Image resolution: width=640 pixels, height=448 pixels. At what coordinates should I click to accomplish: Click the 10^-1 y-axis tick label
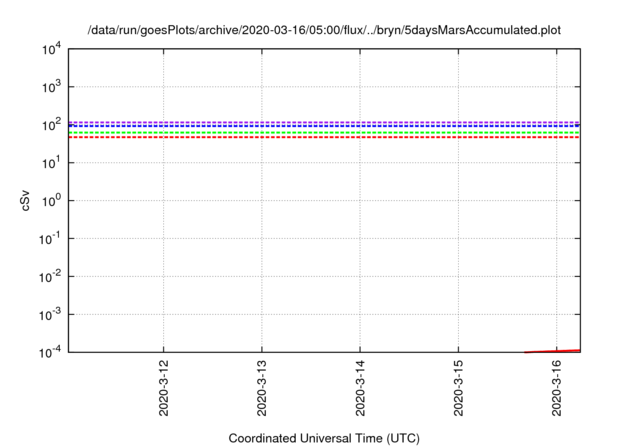(x=52, y=239)
